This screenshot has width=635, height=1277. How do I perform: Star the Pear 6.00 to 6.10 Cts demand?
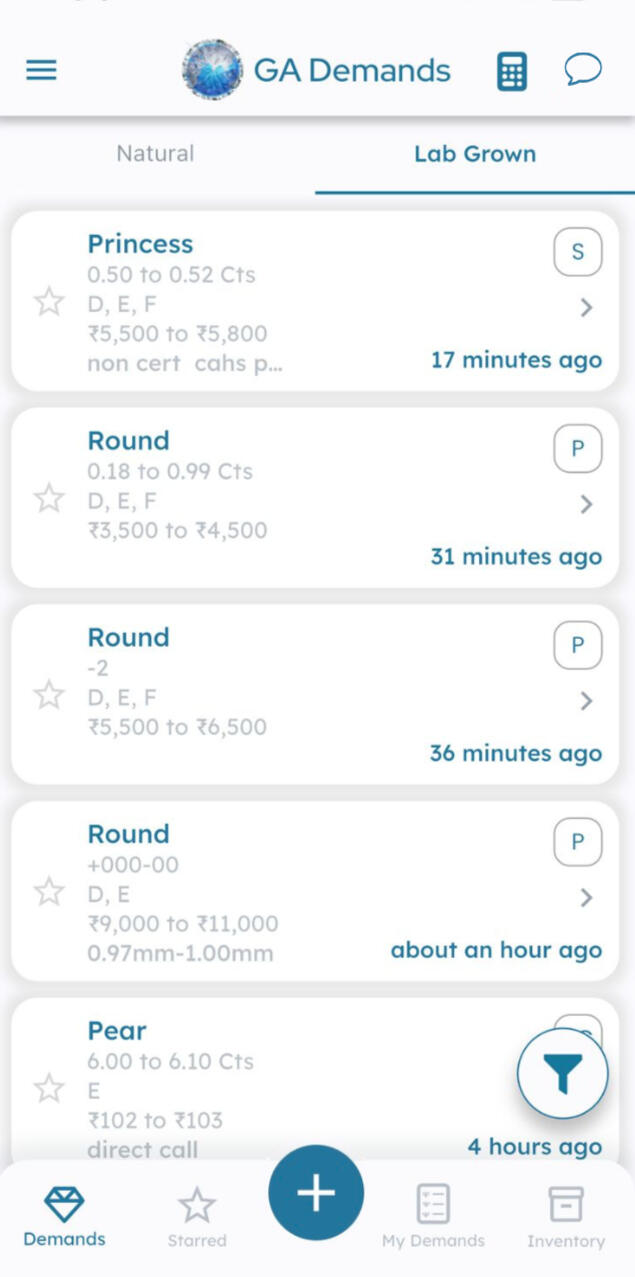(x=49, y=1088)
